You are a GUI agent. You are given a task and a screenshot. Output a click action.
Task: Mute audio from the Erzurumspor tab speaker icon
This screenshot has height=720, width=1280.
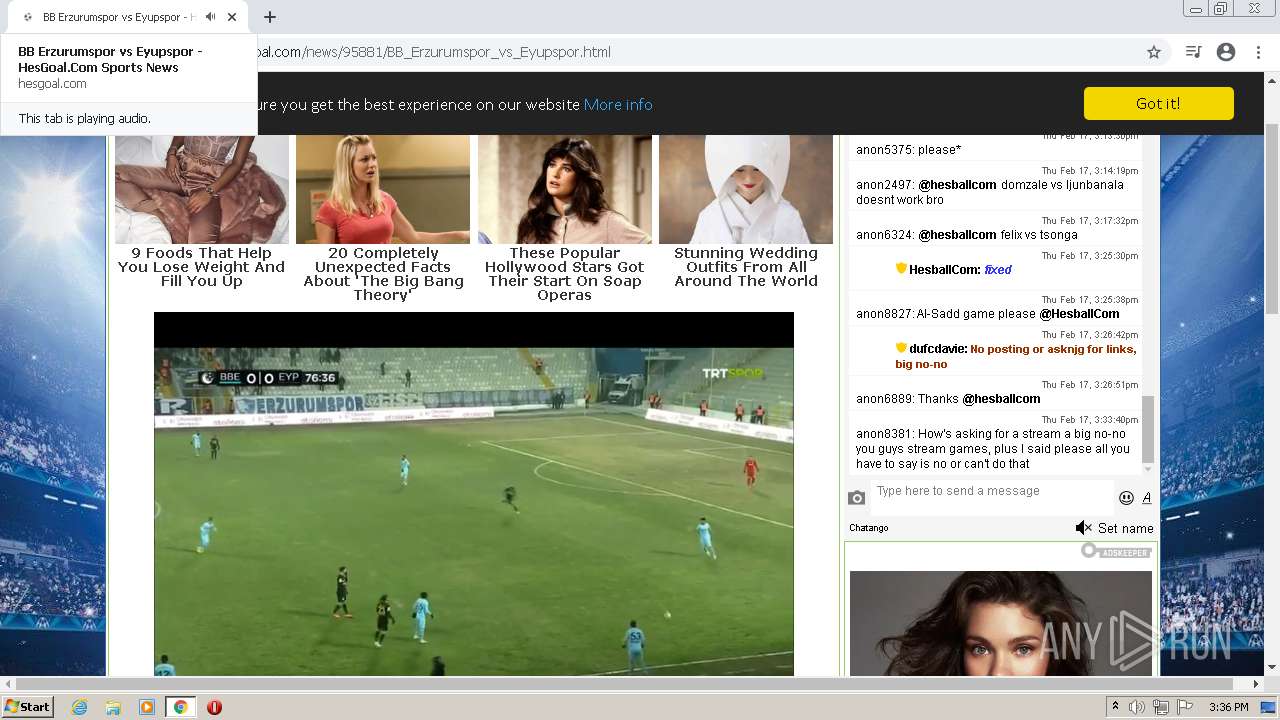(x=210, y=17)
